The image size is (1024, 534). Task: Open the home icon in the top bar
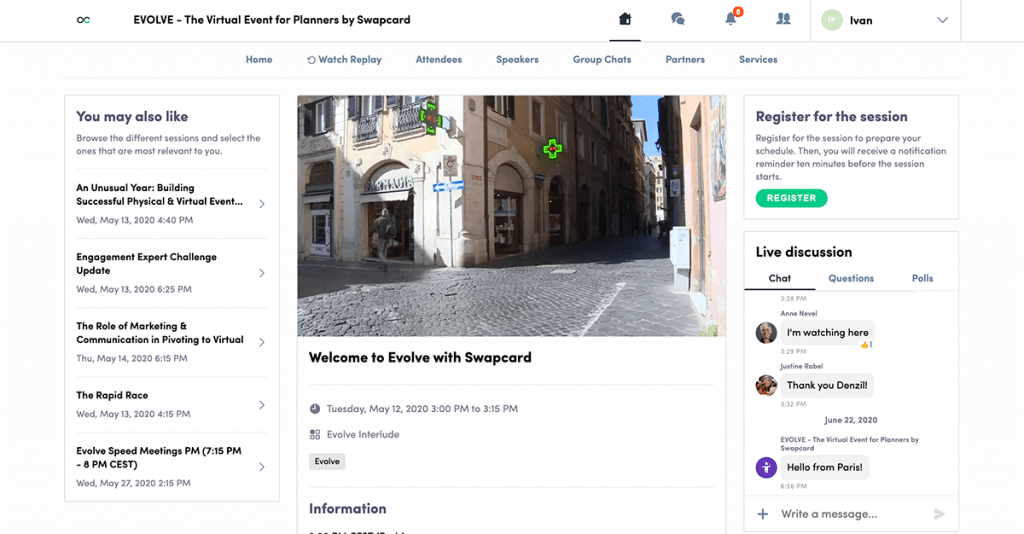[625, 19]
